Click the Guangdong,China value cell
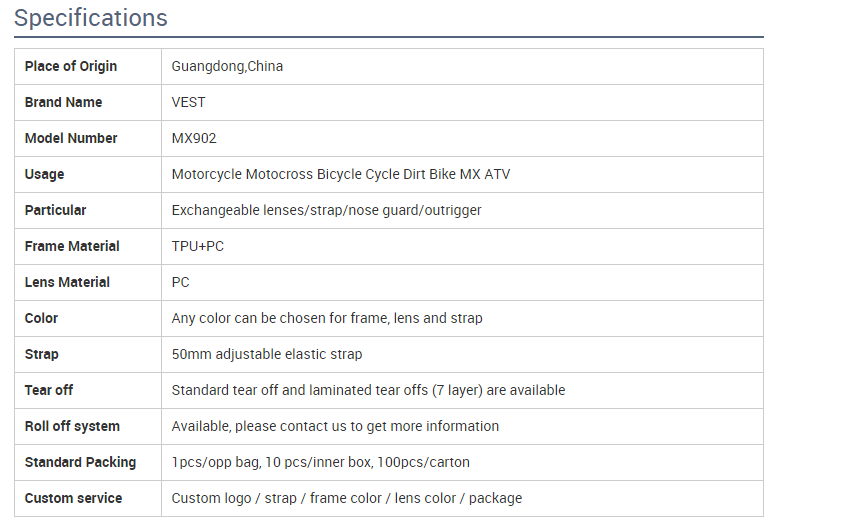Viewport: 853px width, 522px height. point(227,66)
